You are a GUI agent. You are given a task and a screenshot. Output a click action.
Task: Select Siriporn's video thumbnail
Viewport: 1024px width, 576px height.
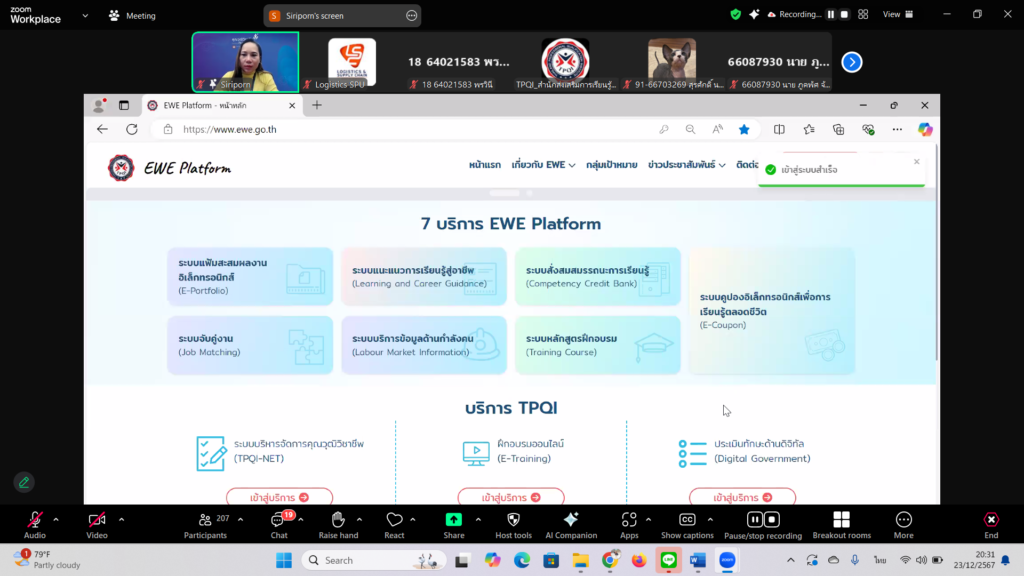(246, 62)
